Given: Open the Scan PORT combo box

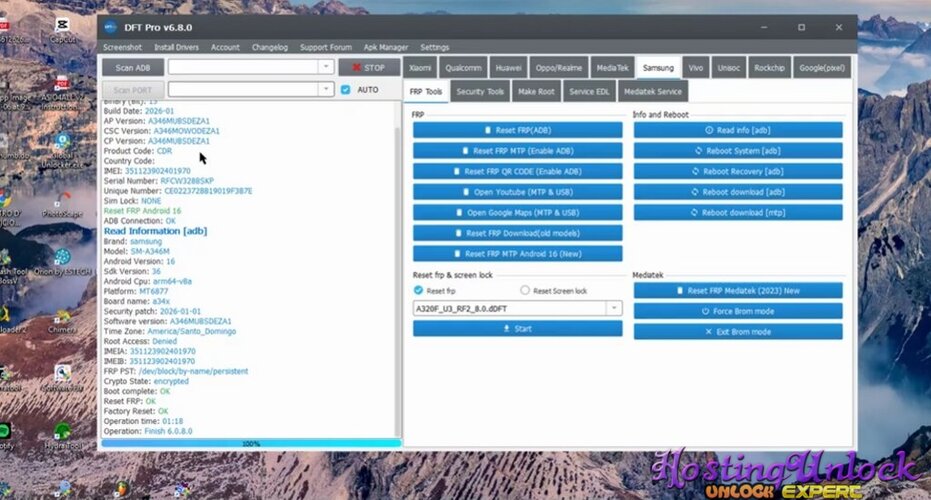Looking at the screenshot, I should pos(325,90).
